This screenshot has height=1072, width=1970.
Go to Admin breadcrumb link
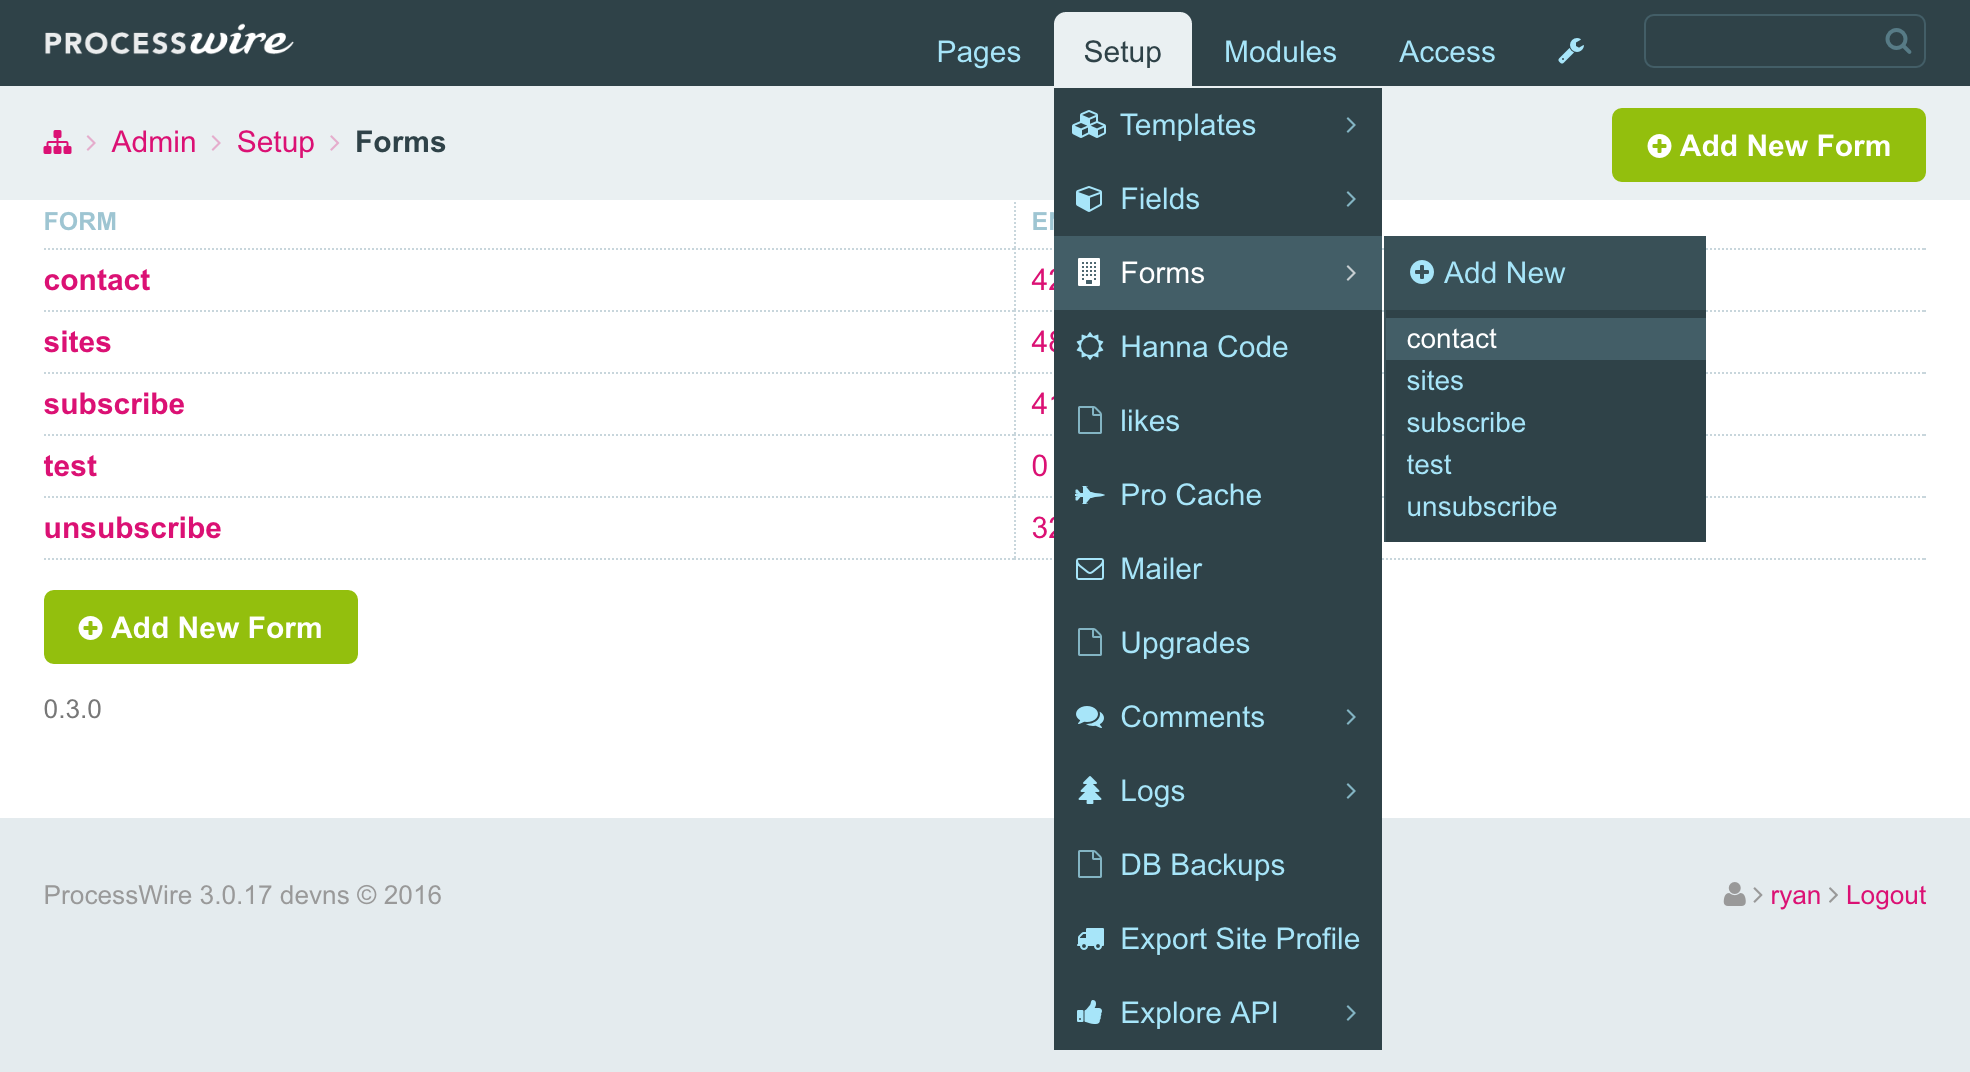pyautogui.click(x=153, y=142)
